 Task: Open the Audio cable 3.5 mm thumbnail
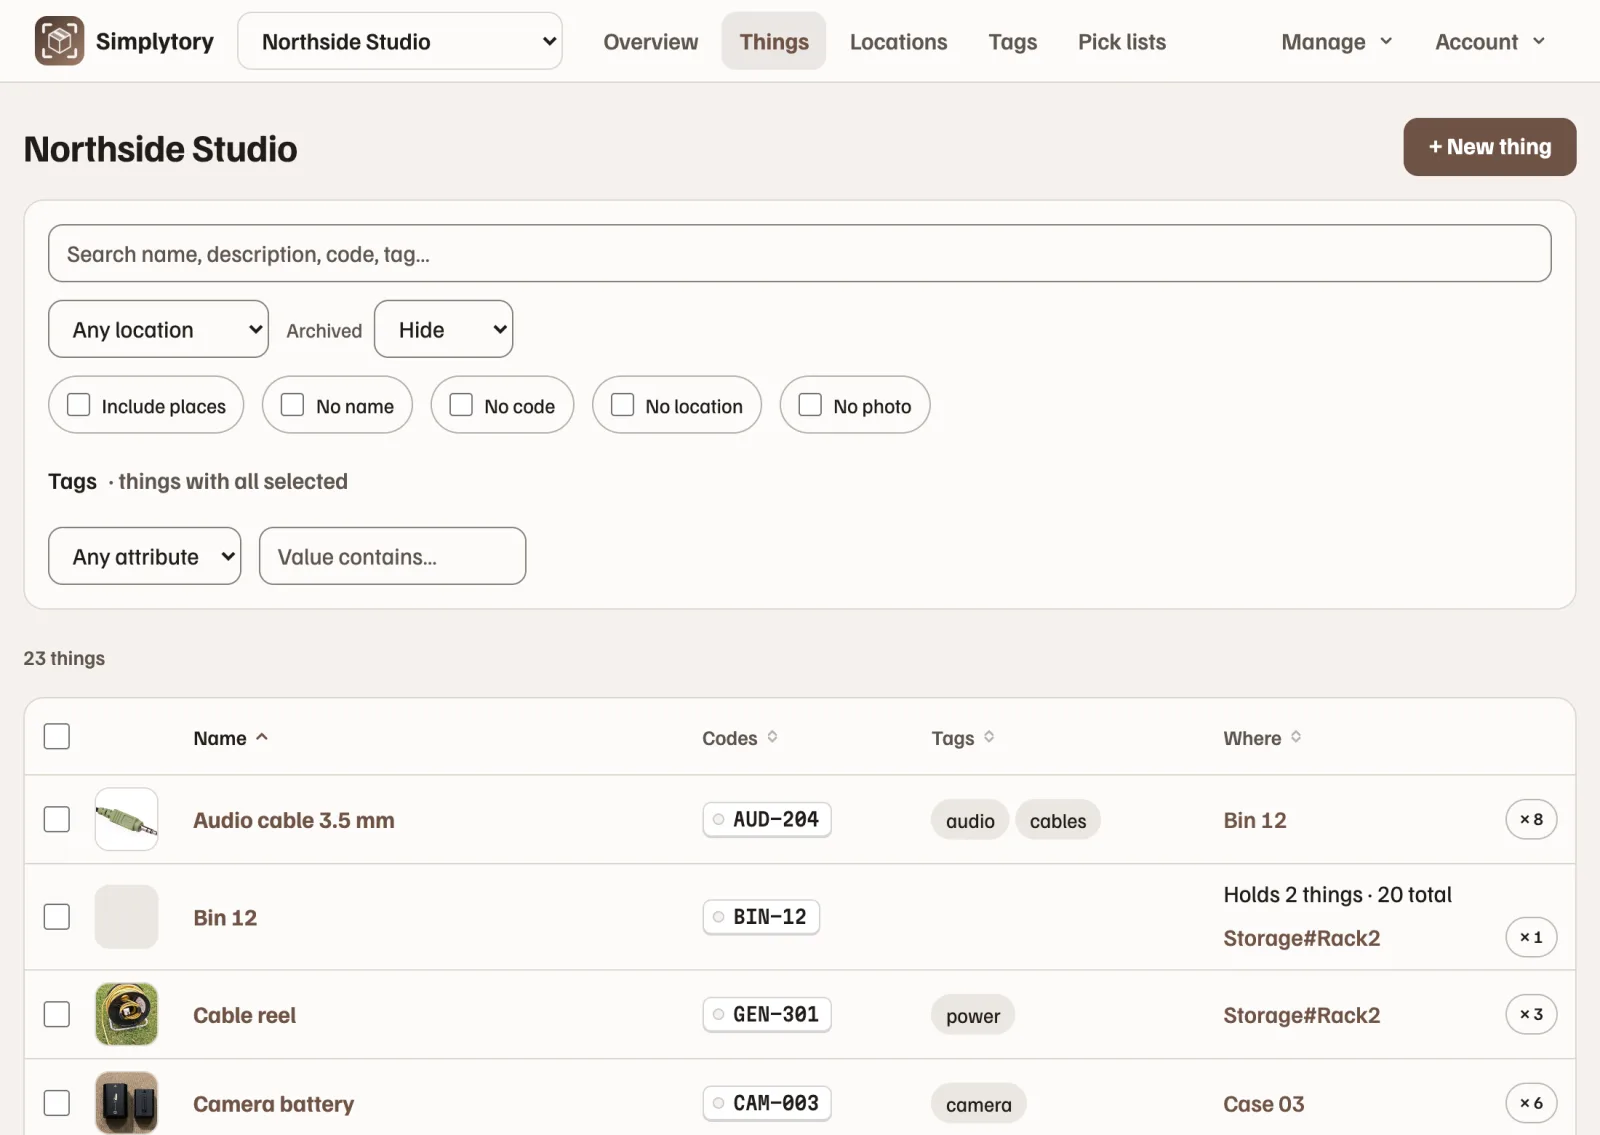(x=126, y=819)
